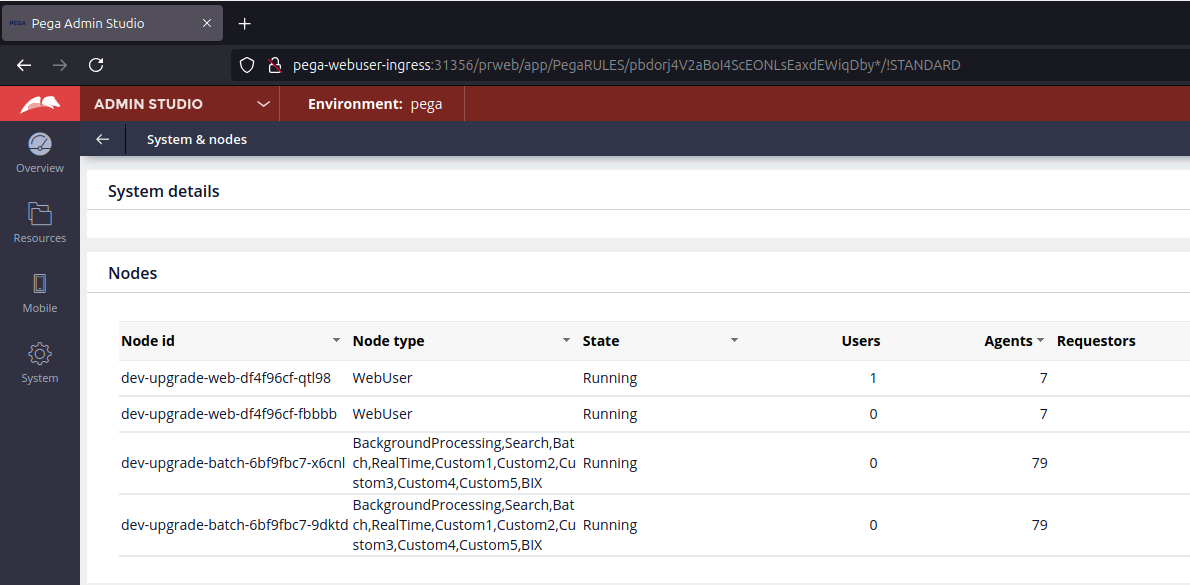Sort by the Requestors column header
1190x585 pixels.
[x=1096, y=341]
